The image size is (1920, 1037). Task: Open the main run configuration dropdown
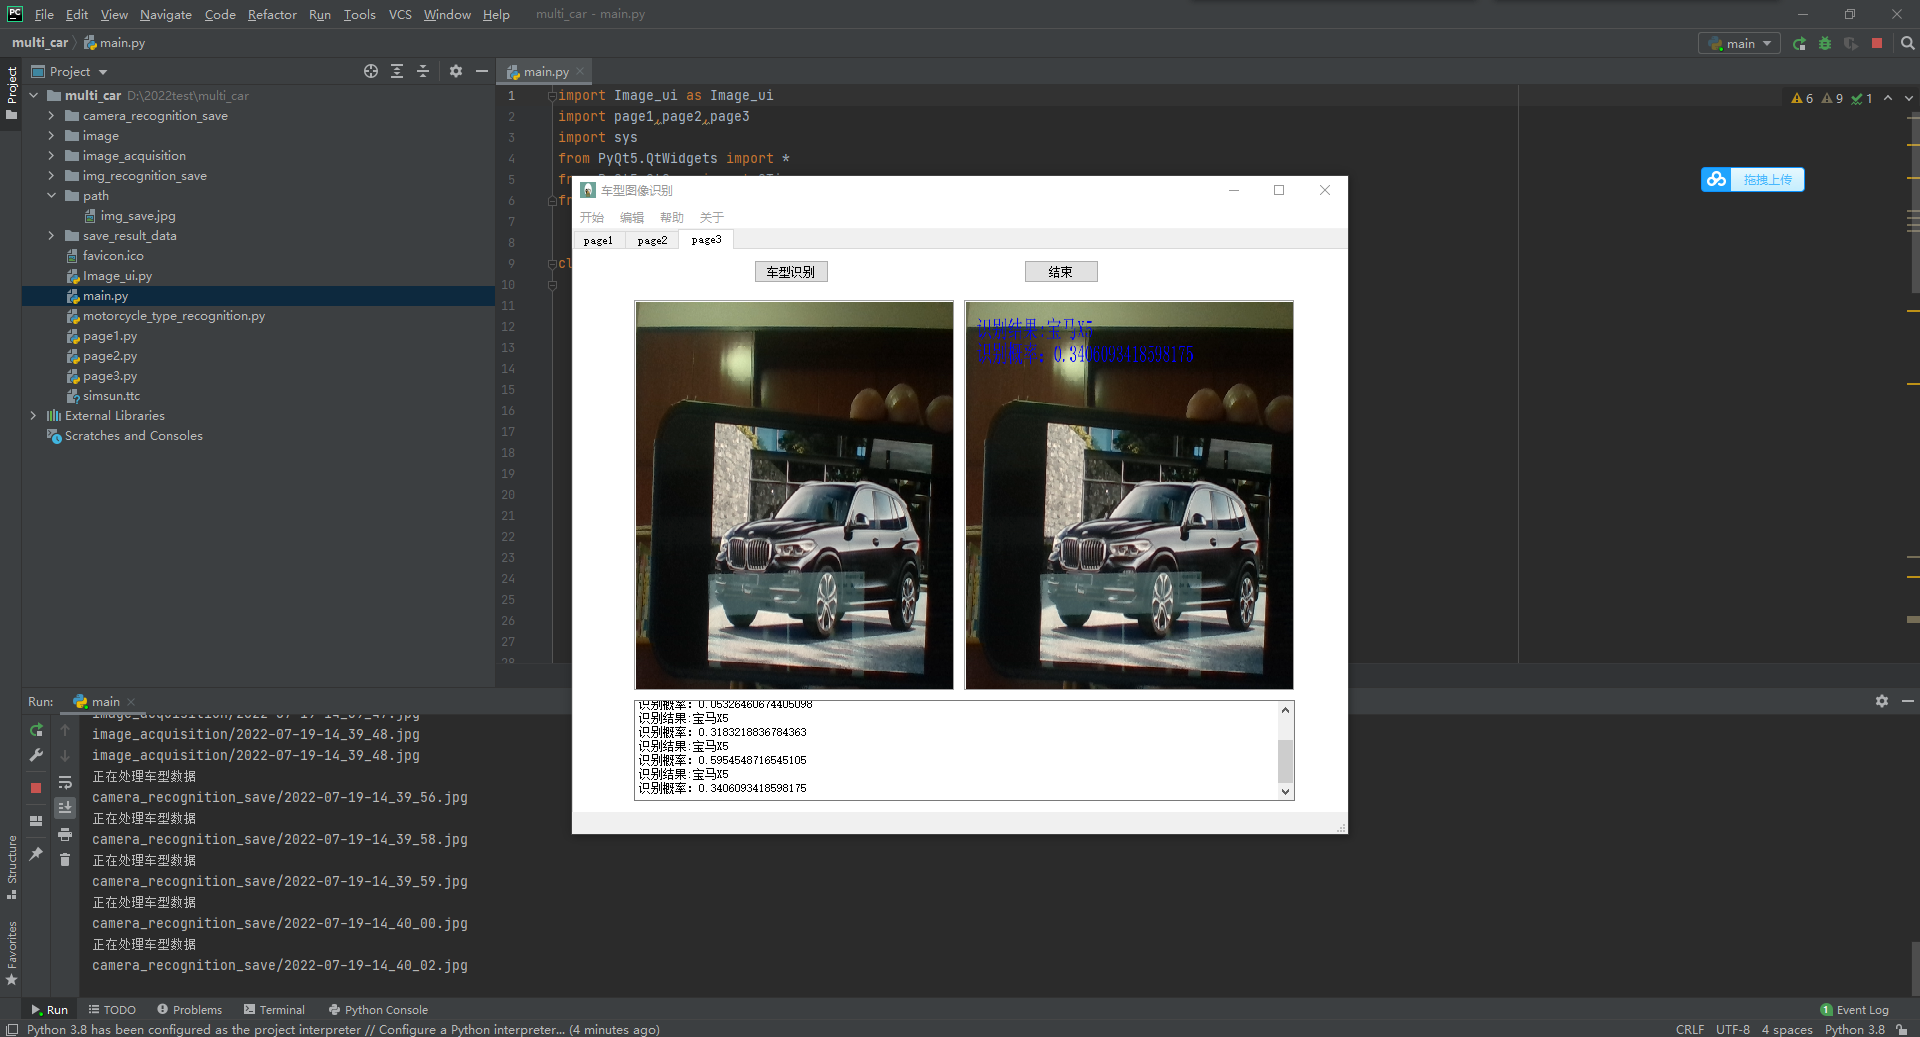tap(1739, 44)
